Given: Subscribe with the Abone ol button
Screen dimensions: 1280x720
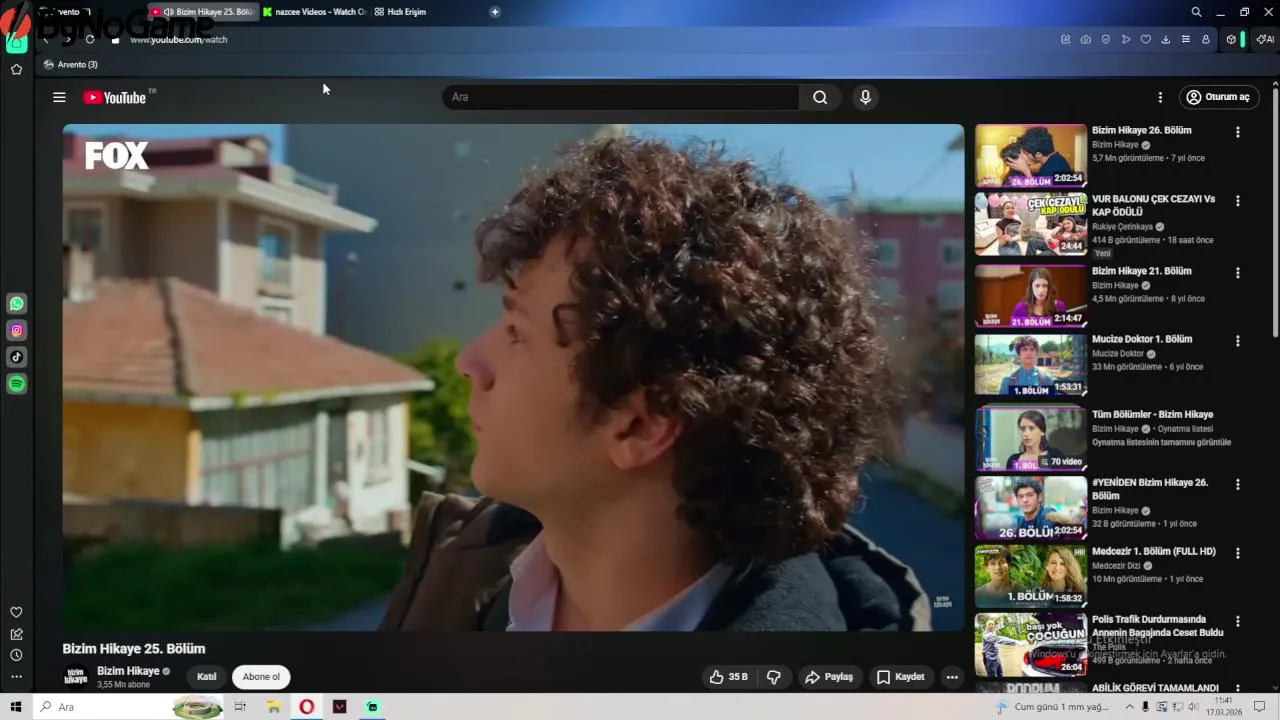Looking at the screenshot, I should tap(261, 677).
